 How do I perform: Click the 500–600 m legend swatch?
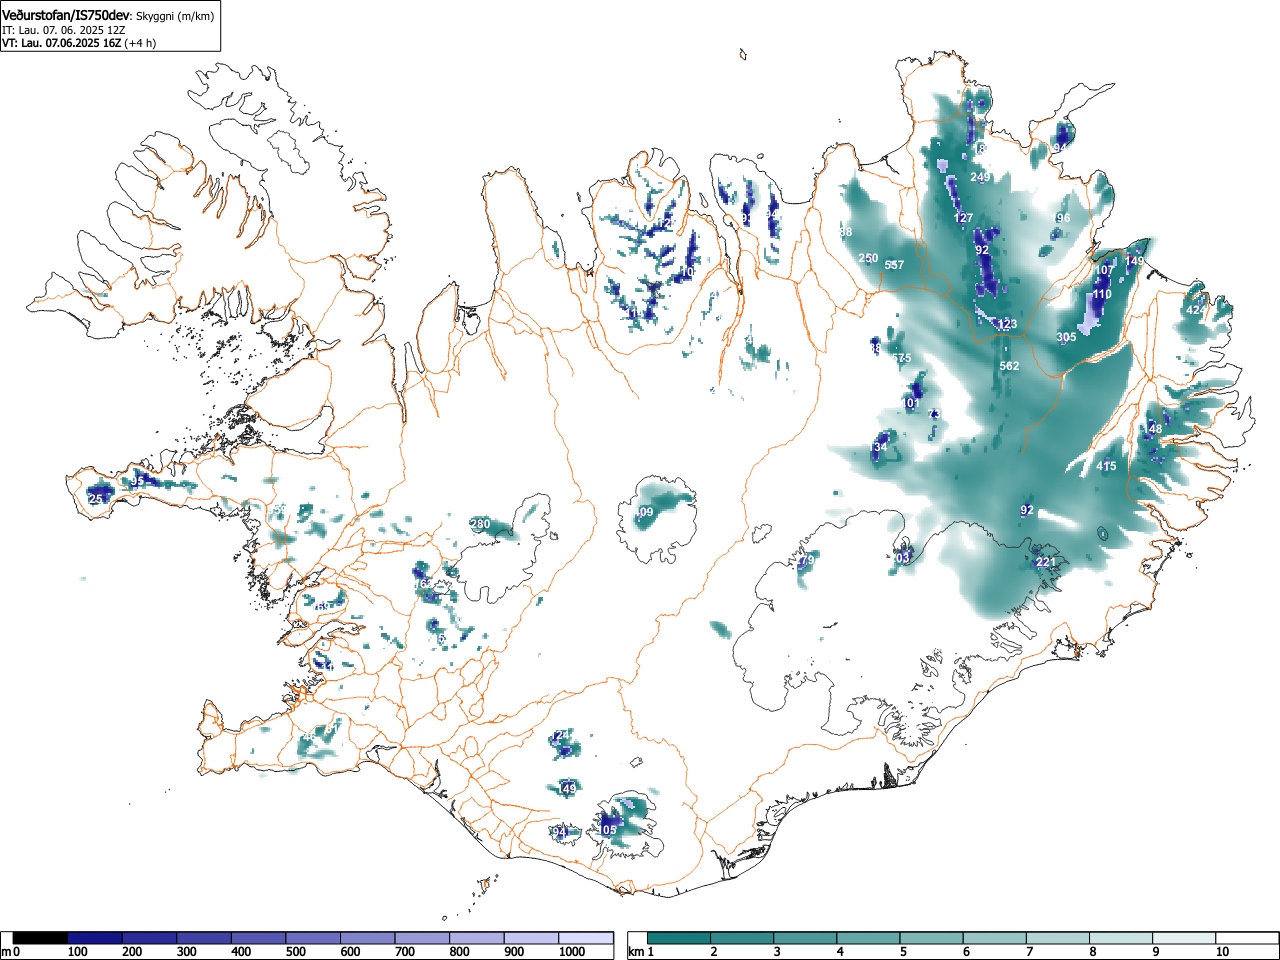pos(313,938)
